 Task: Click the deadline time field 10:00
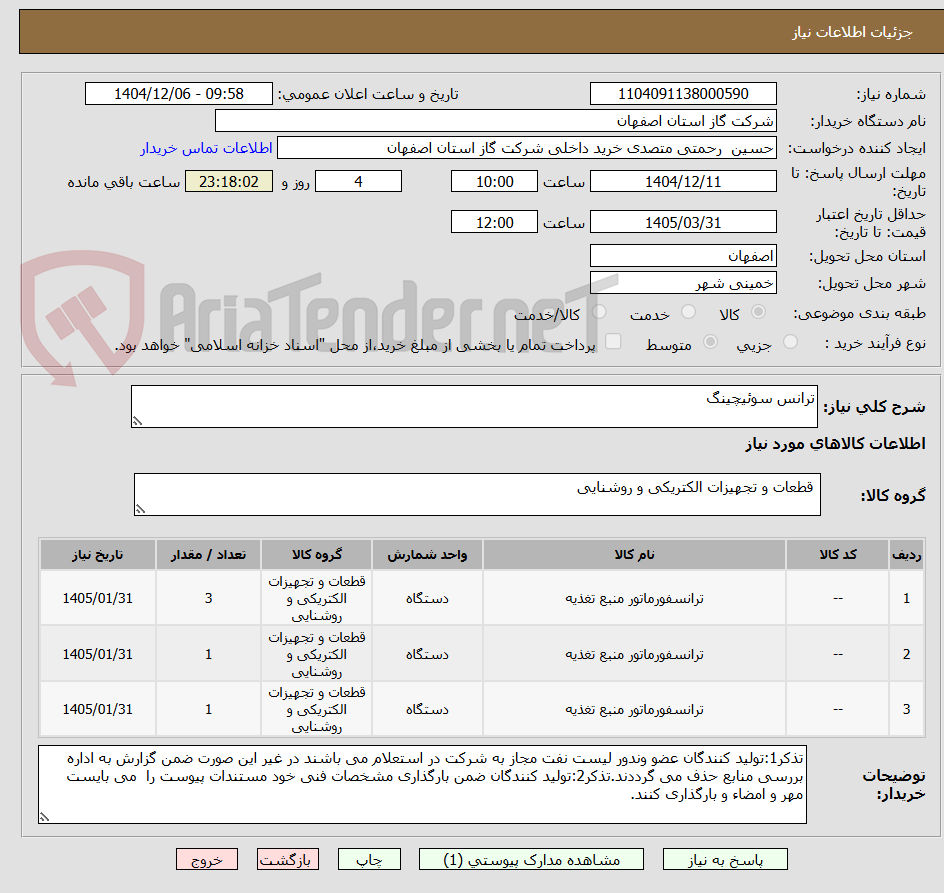[494, 181]
